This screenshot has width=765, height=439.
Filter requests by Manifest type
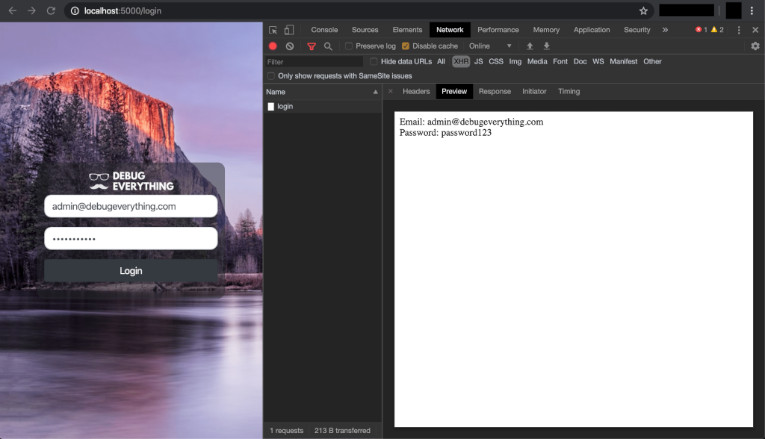click(x=624, y=61)
